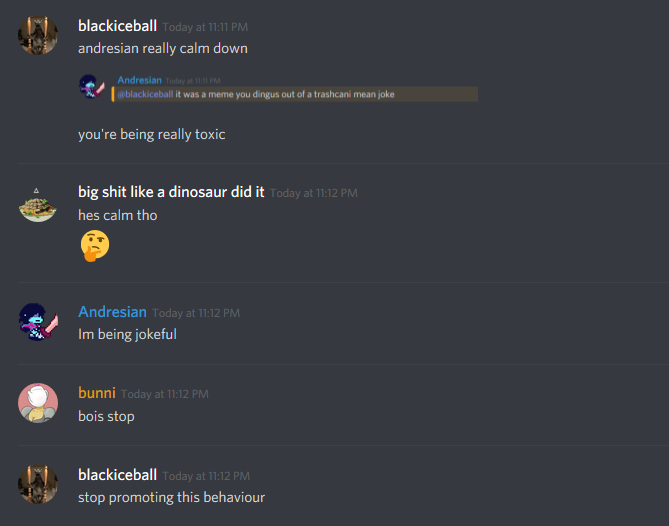The height and width of the screenshot is (526, 669).
Task: Click the small Andresian avatar in quoted message
Action: (92, 87)
